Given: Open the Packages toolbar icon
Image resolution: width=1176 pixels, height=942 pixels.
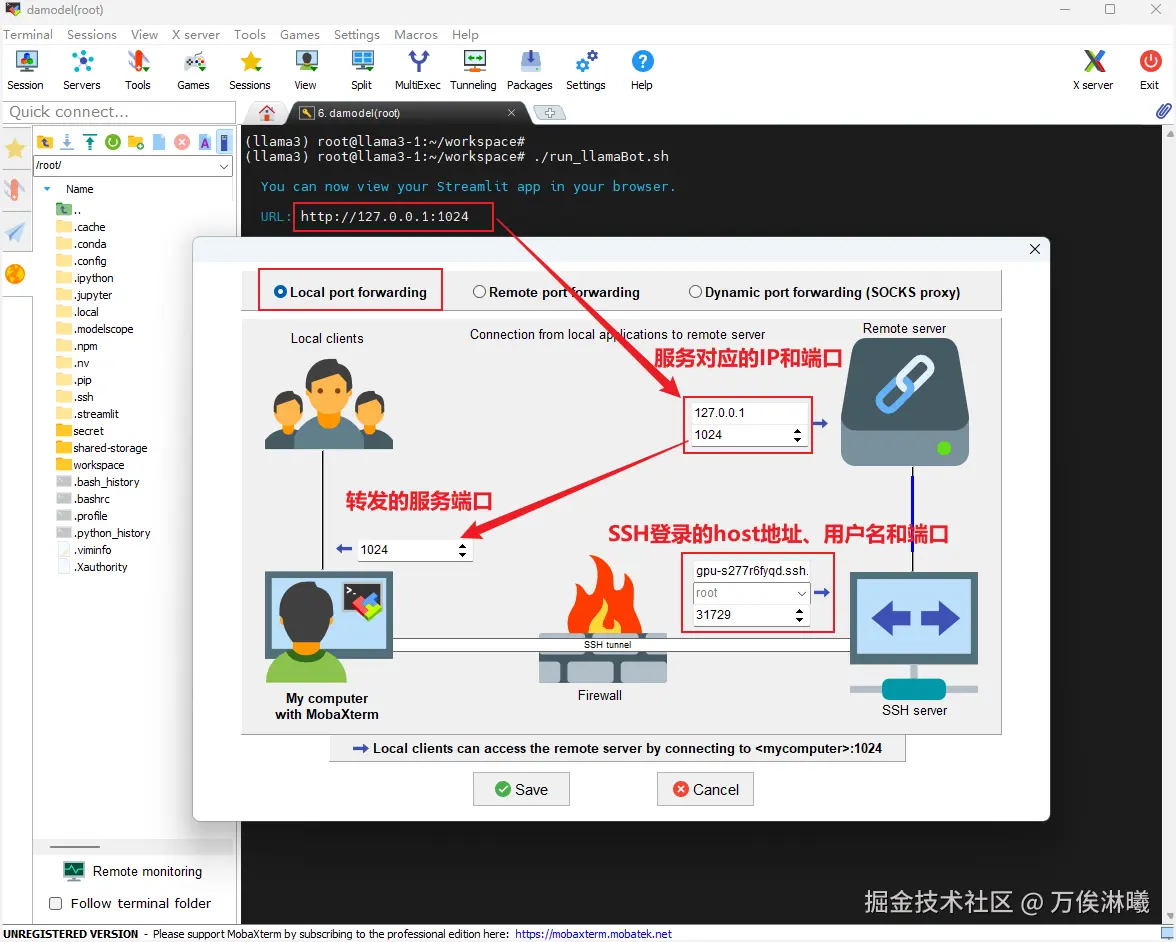Looking at the screenshot, I should pos(530,70).
